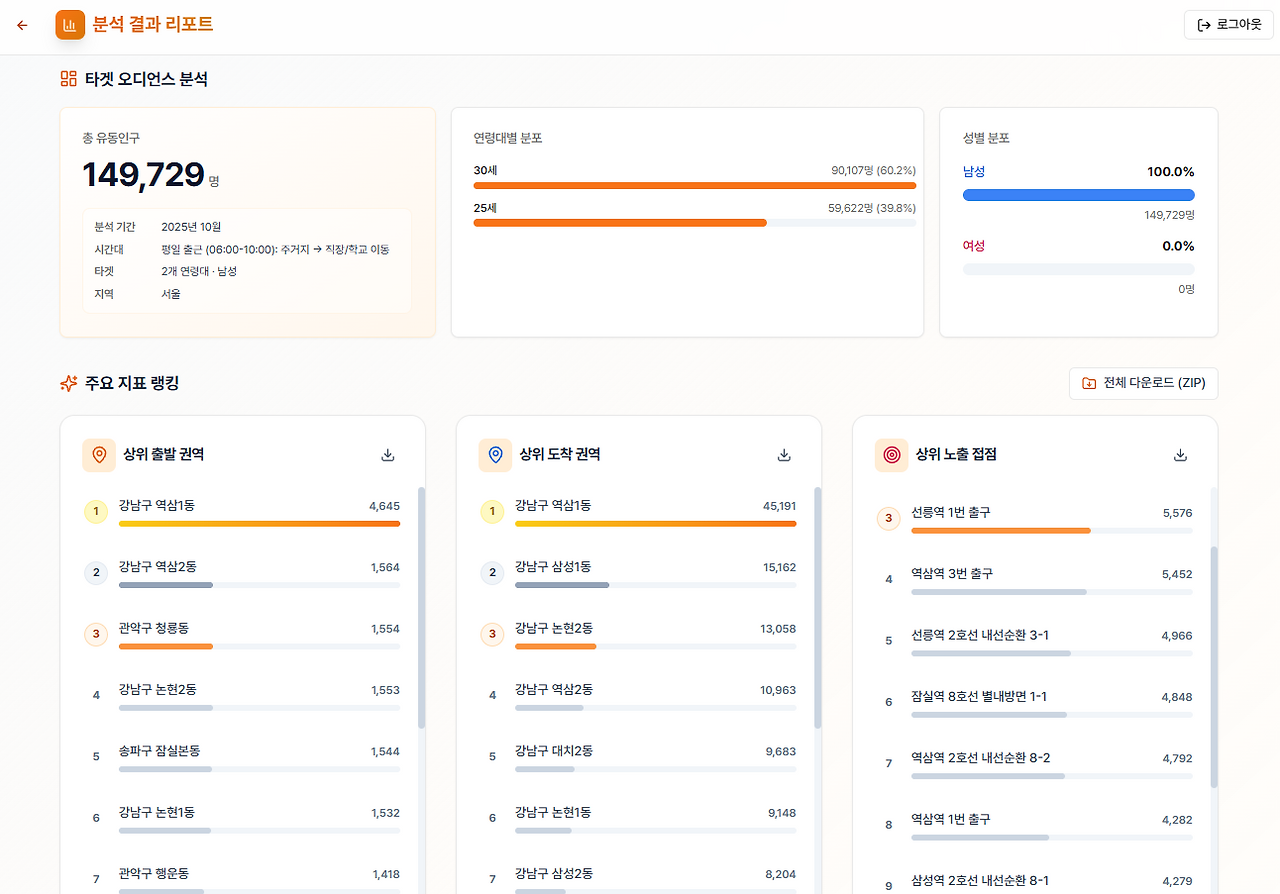Select rank 1 badge in 상위 출발 권역

point(96,512)
